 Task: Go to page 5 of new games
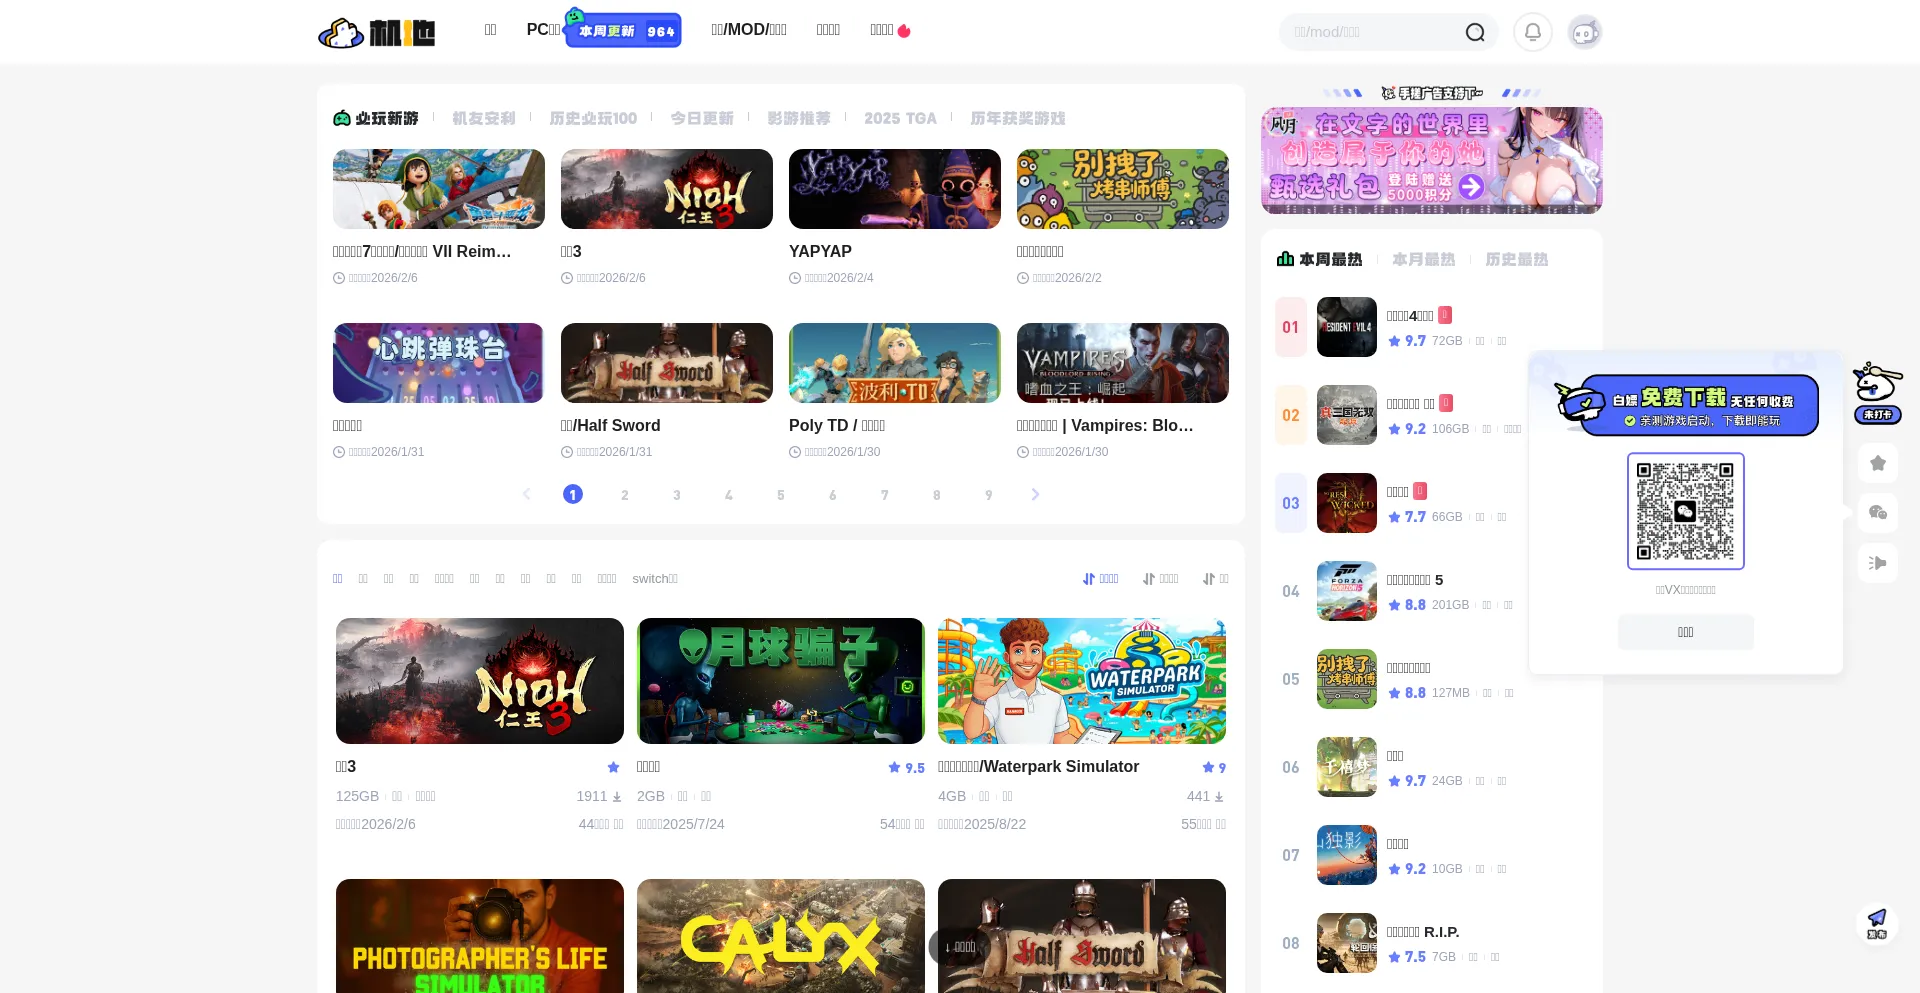coord(781,494)
